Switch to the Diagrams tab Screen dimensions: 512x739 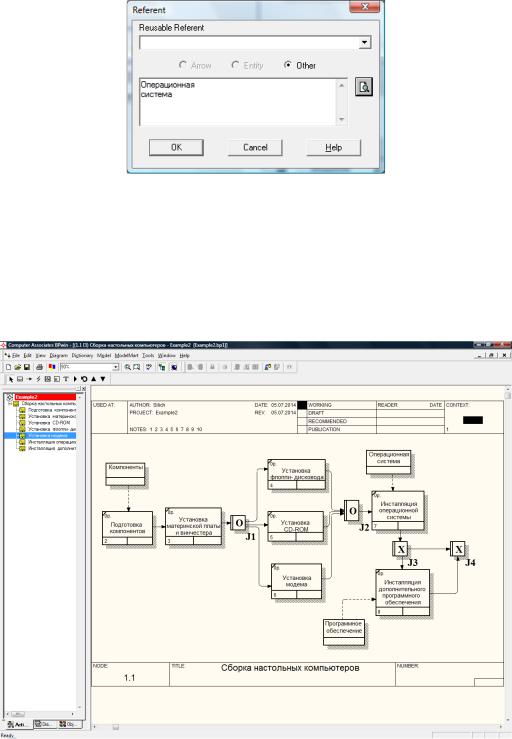coord(44,724)
